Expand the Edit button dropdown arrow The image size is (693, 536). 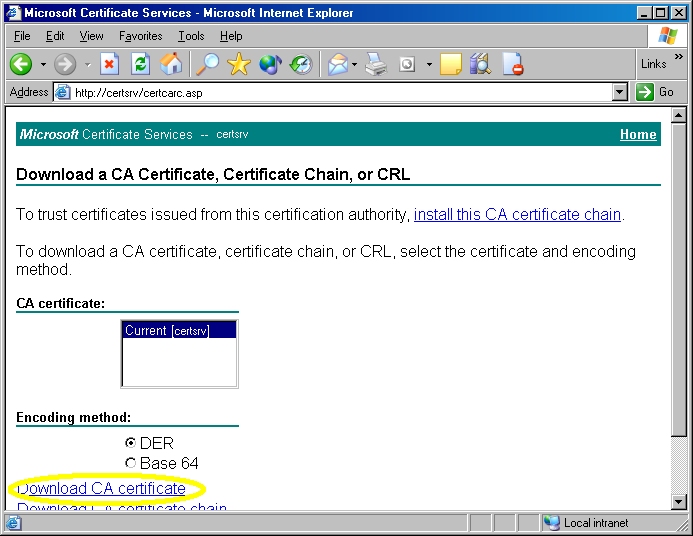429,65
